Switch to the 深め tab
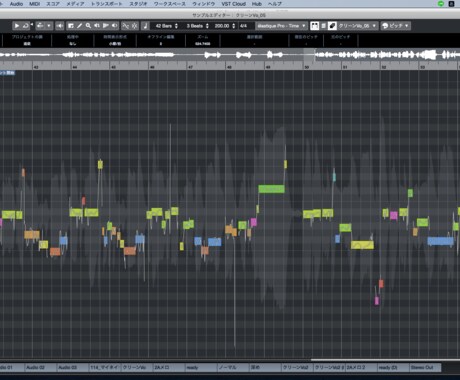 [265, 367]
